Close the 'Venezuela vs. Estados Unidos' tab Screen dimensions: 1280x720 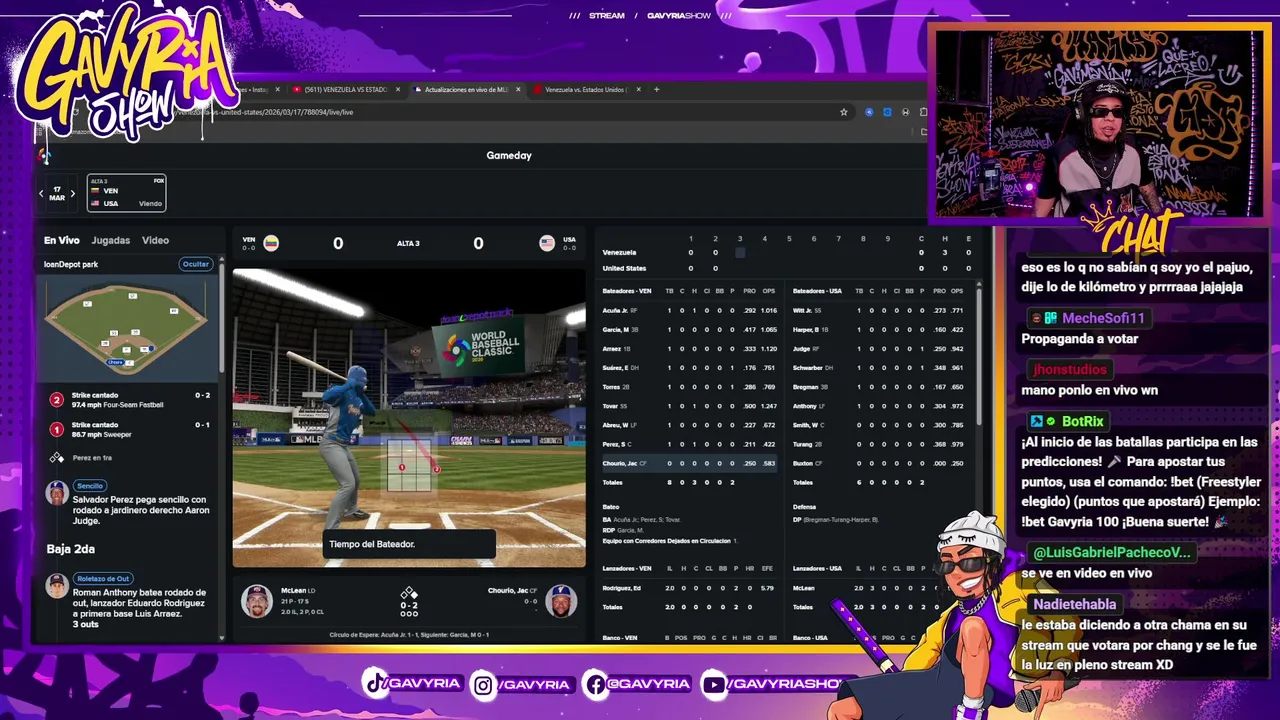click(638, 90)
